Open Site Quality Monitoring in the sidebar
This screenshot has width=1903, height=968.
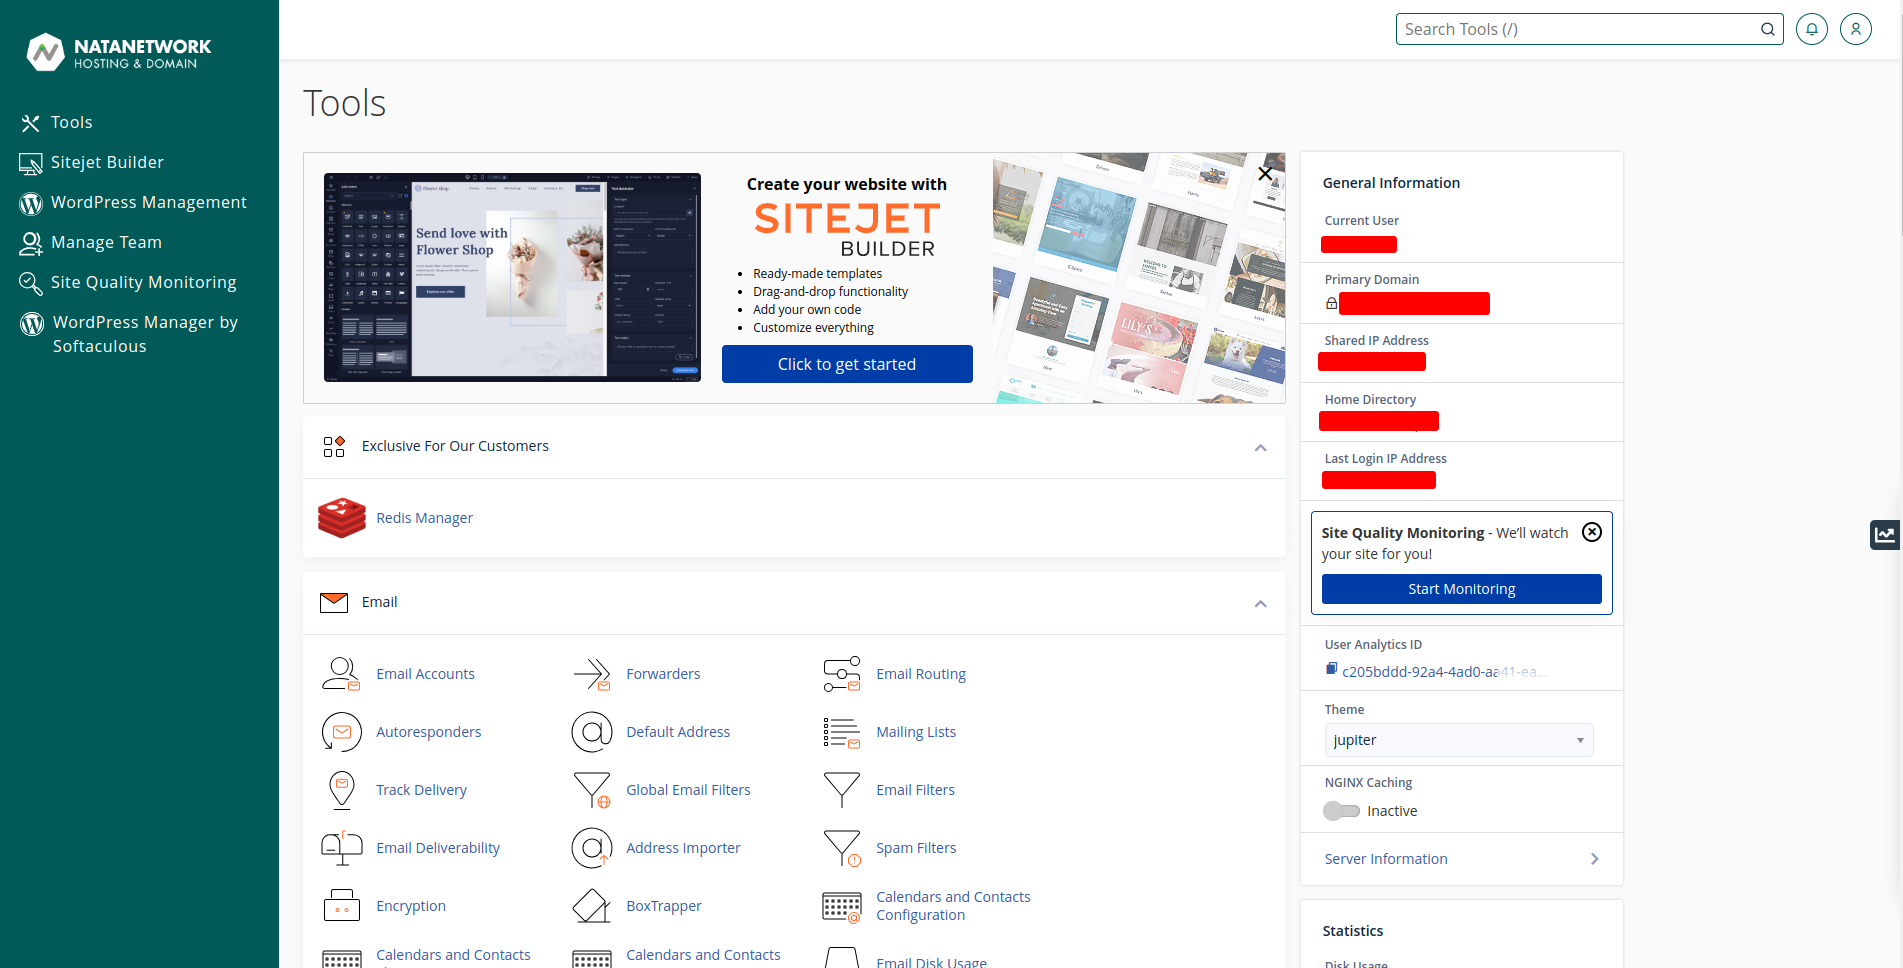[143, 282]
